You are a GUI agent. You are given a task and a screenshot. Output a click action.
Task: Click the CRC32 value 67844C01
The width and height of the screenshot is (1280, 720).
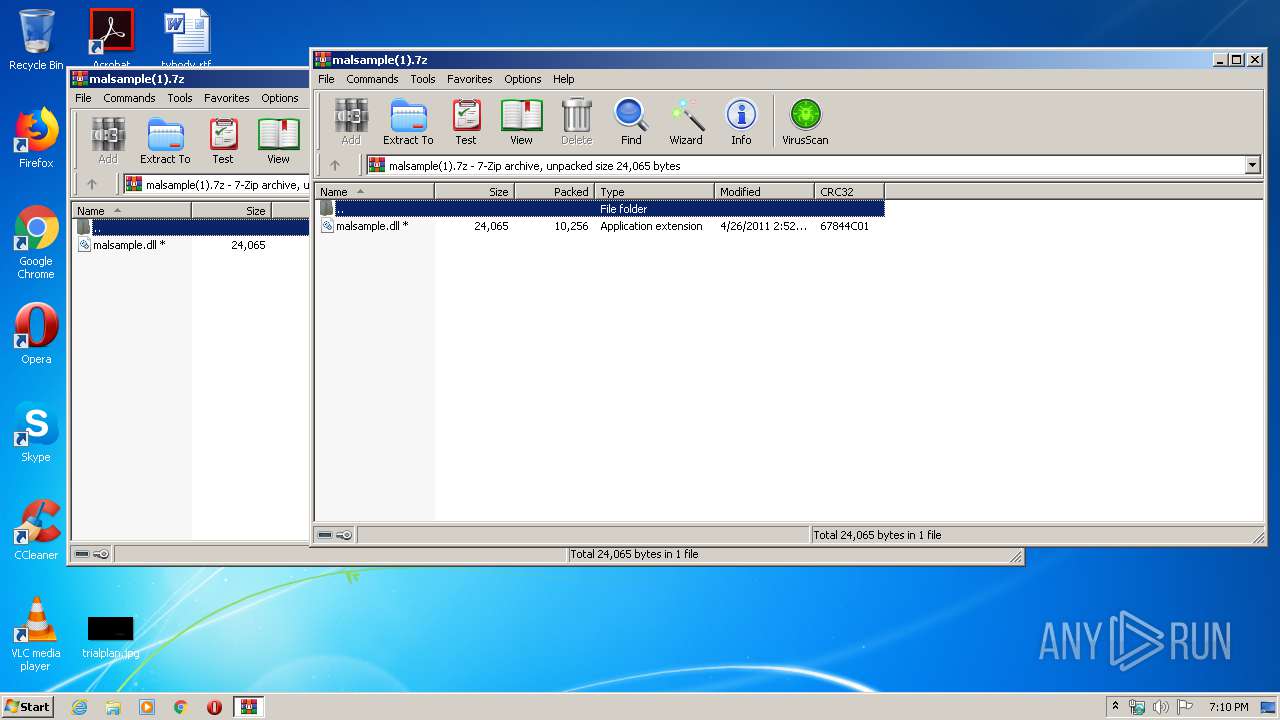coord(844,226)
